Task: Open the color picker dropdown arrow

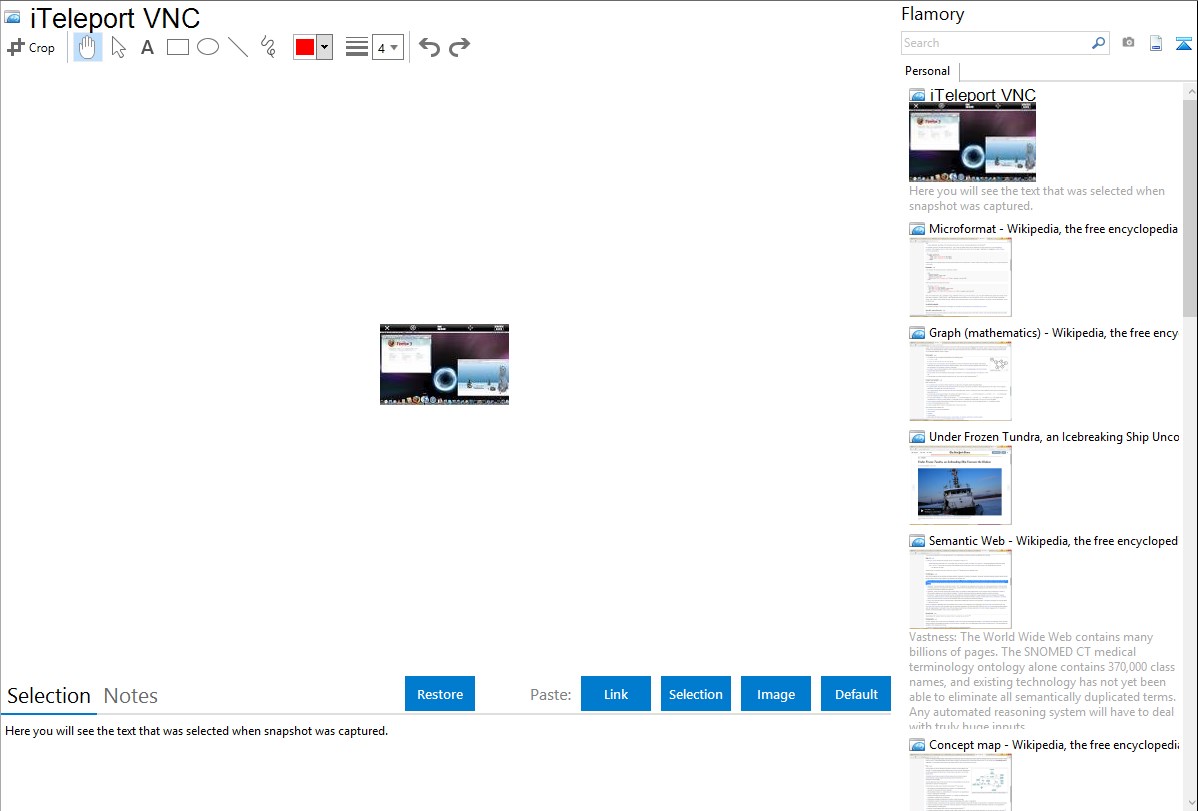Action: [324, 47]
